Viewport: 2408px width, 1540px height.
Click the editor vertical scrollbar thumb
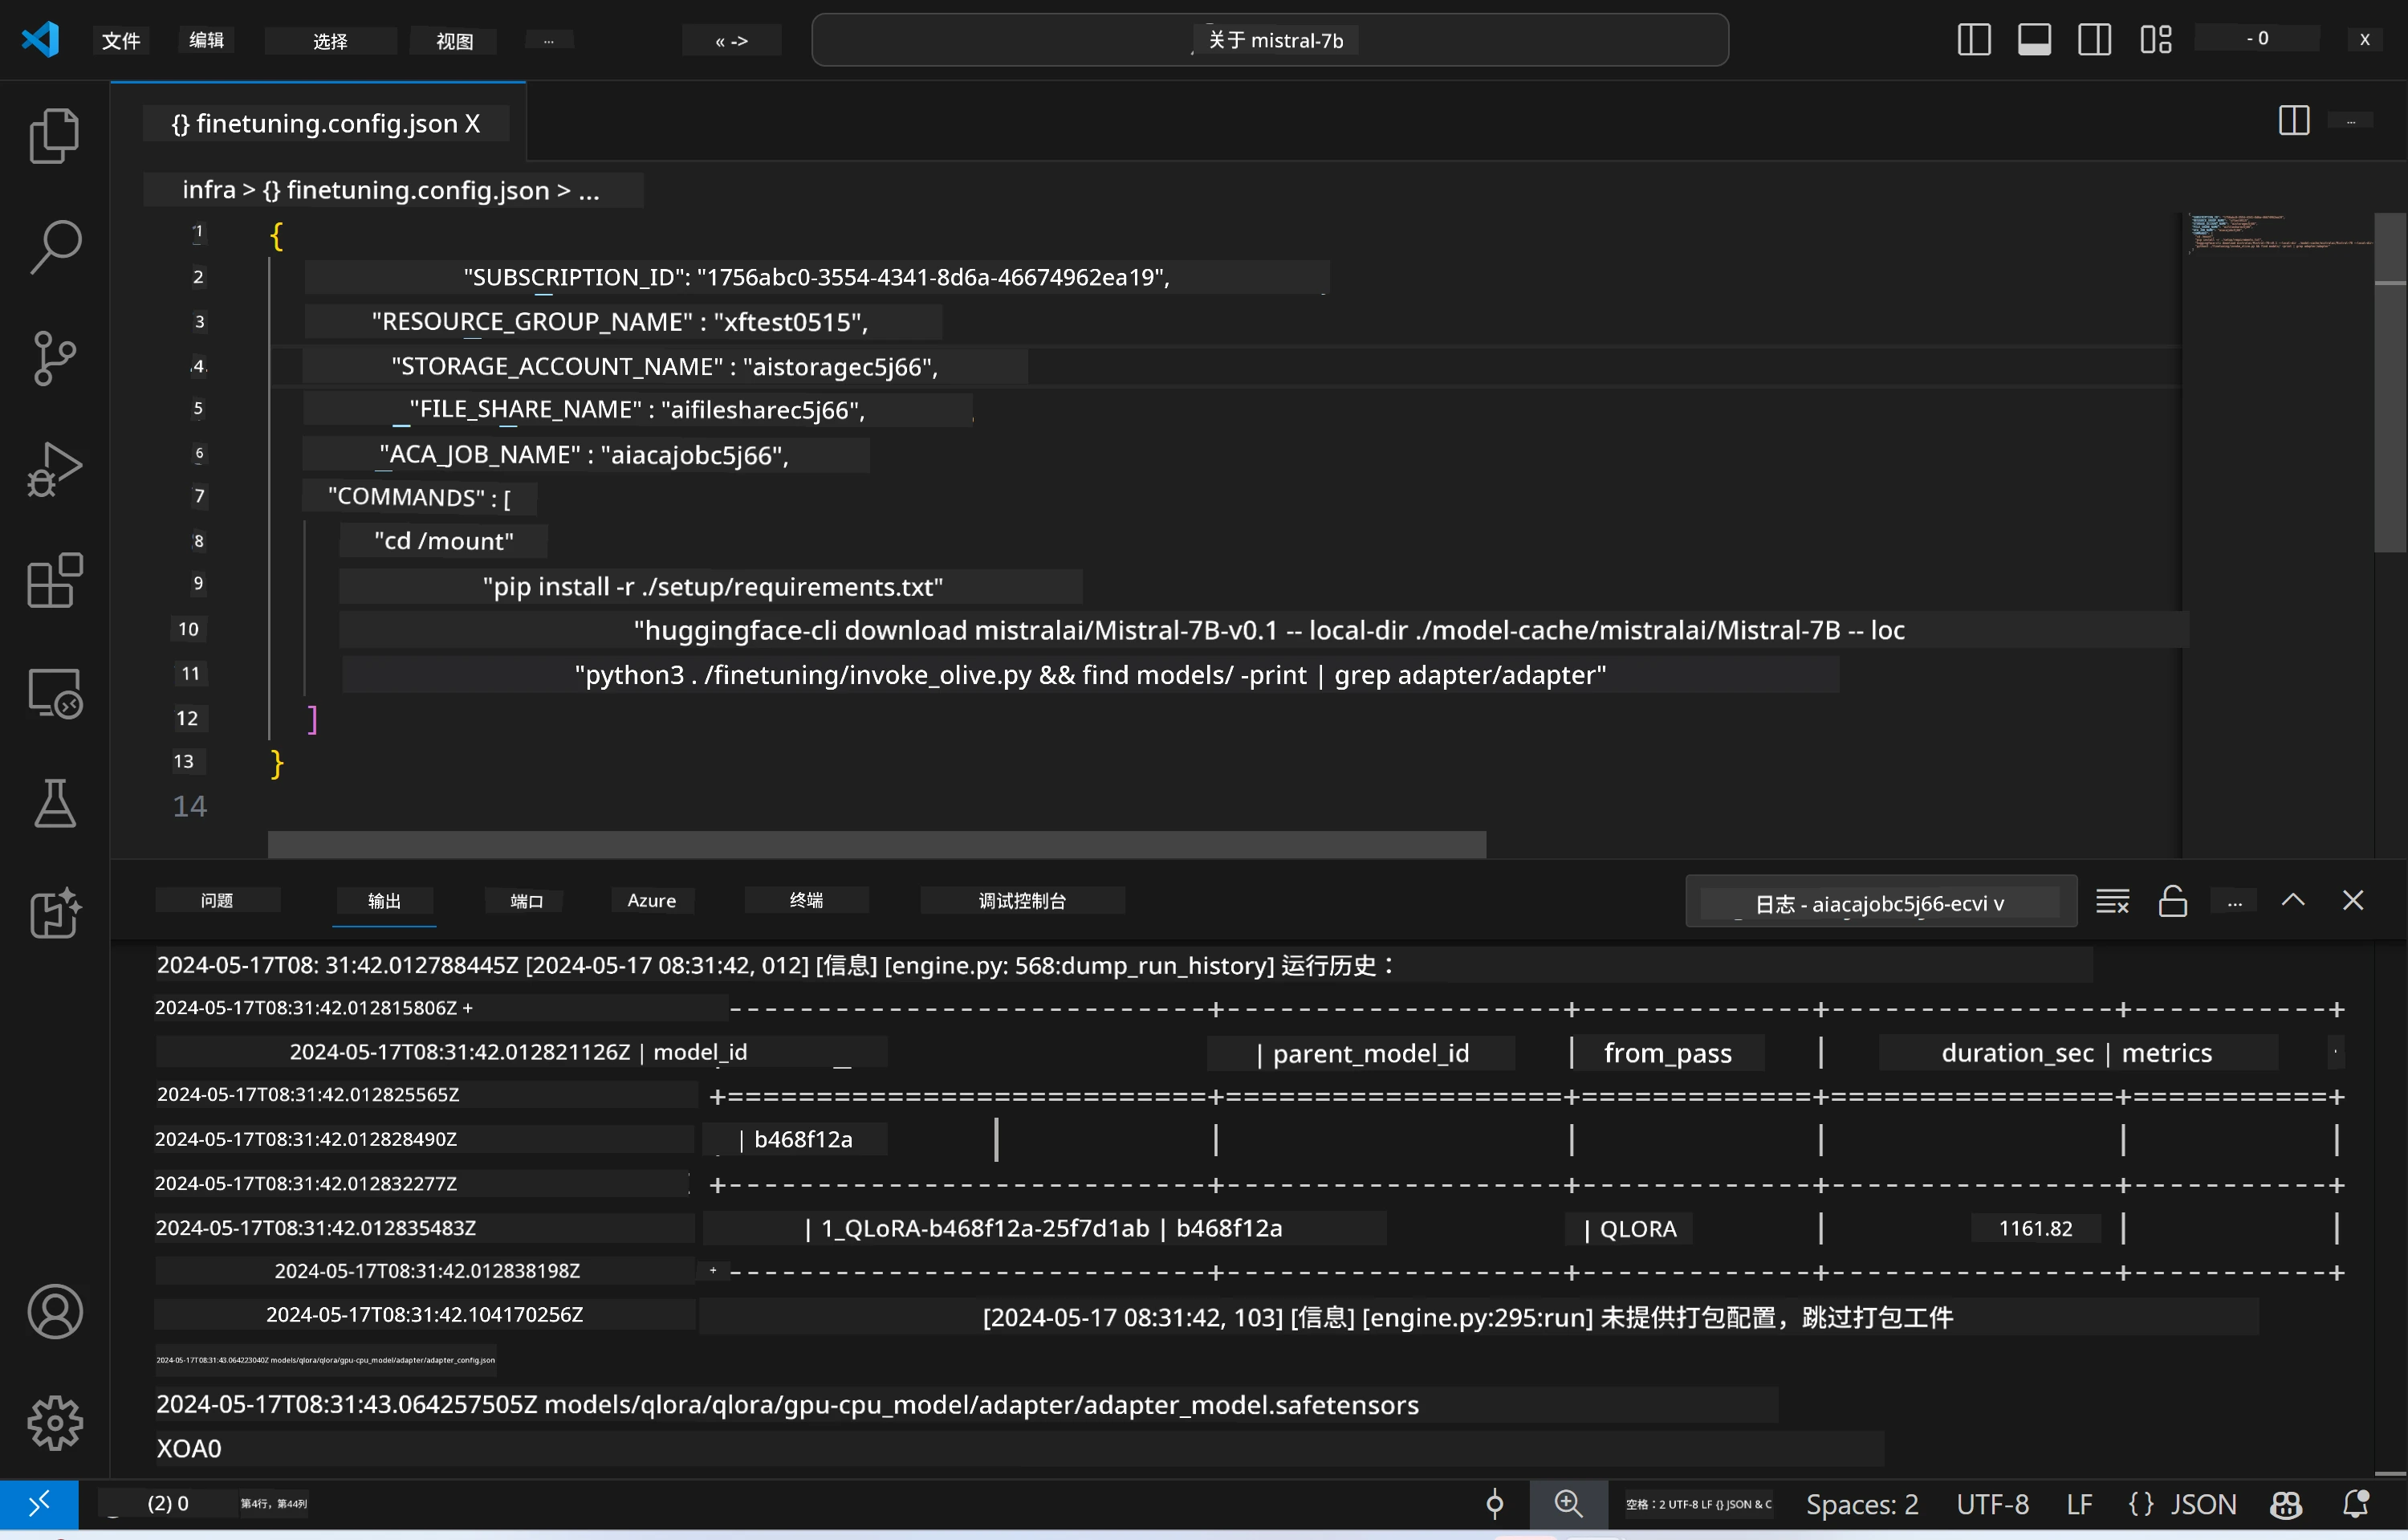[x=2390, y=383]
